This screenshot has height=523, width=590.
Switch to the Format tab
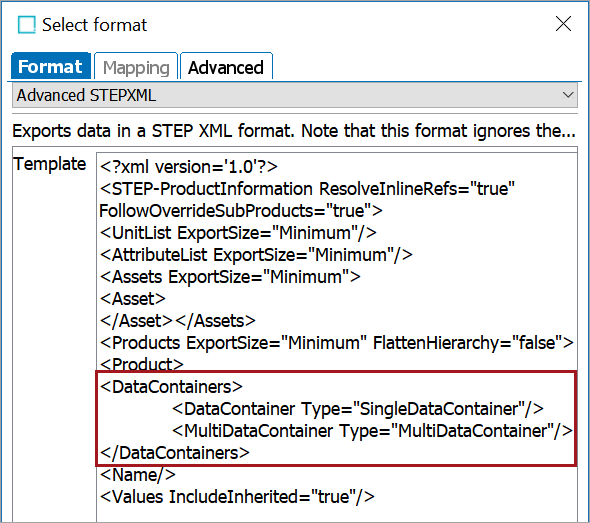pyautogui.click(x=51, y=66)
